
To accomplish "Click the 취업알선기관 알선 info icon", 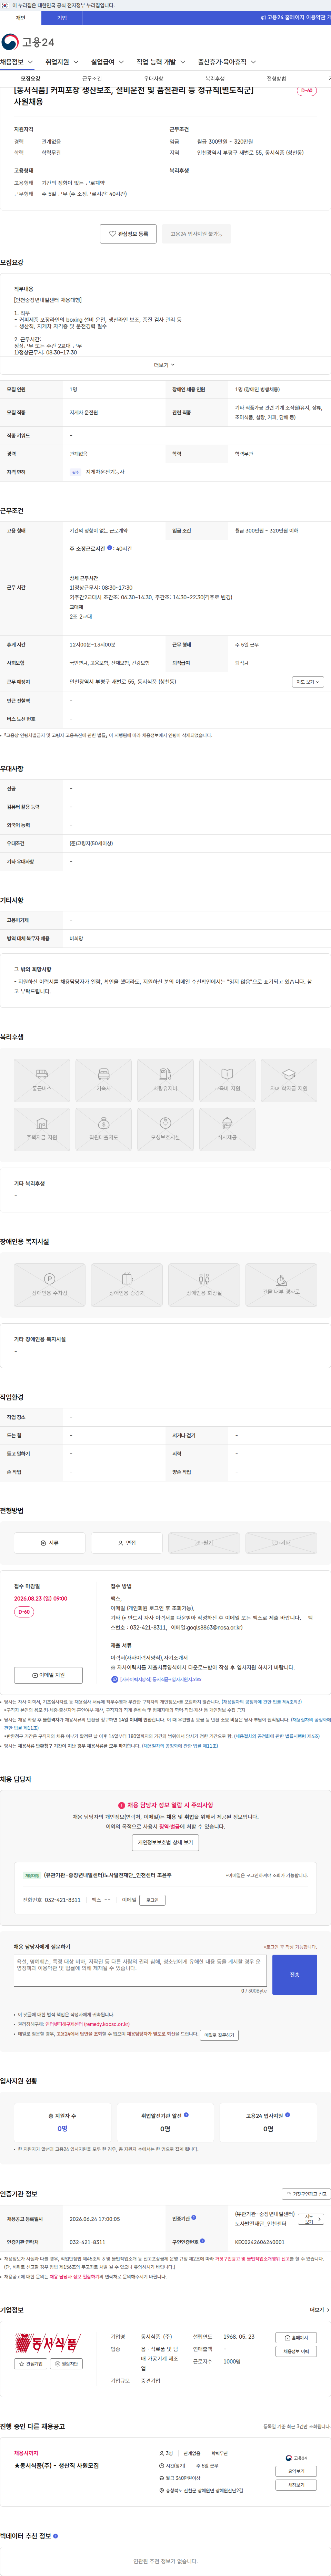I will [x=186, y=2115].
